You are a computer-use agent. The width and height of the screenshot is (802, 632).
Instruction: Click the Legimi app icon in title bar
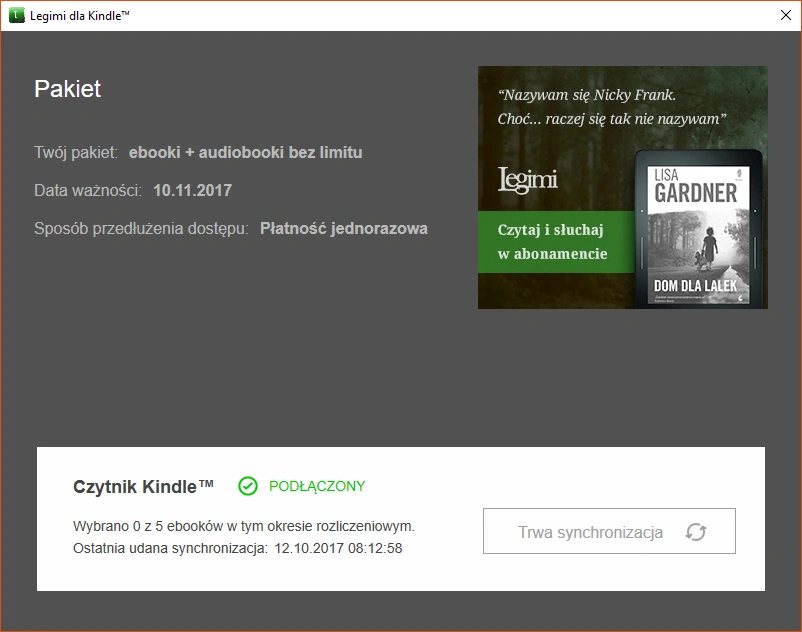click(17, 15)
